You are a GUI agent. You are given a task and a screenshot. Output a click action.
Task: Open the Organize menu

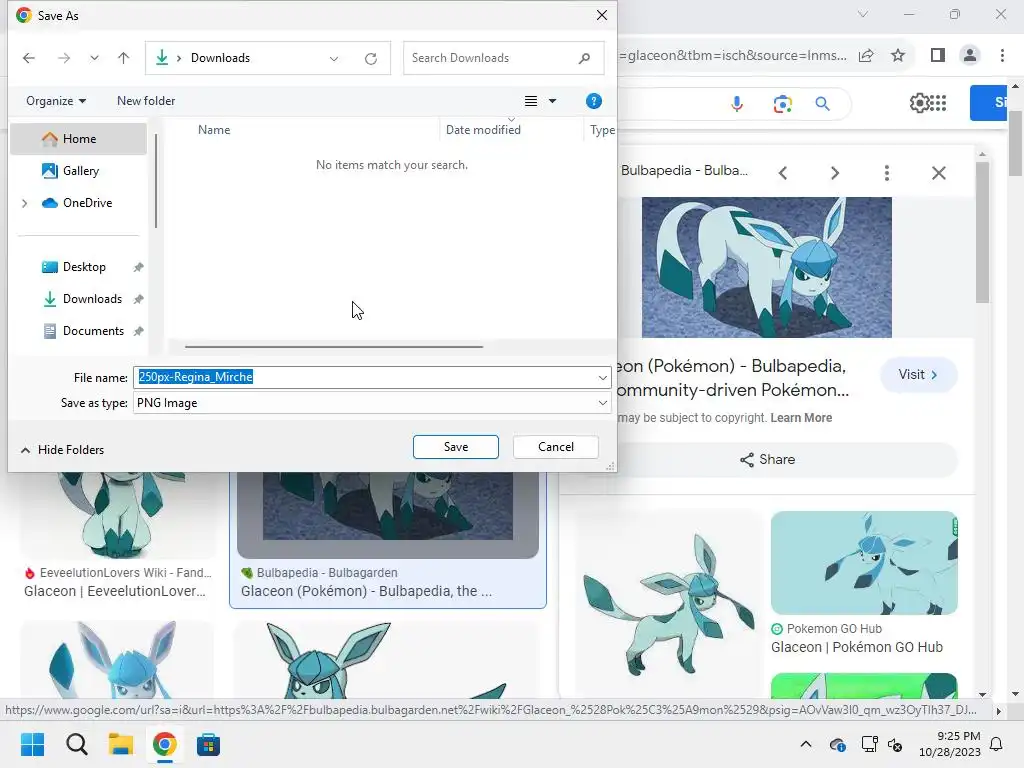coord(56,101)
